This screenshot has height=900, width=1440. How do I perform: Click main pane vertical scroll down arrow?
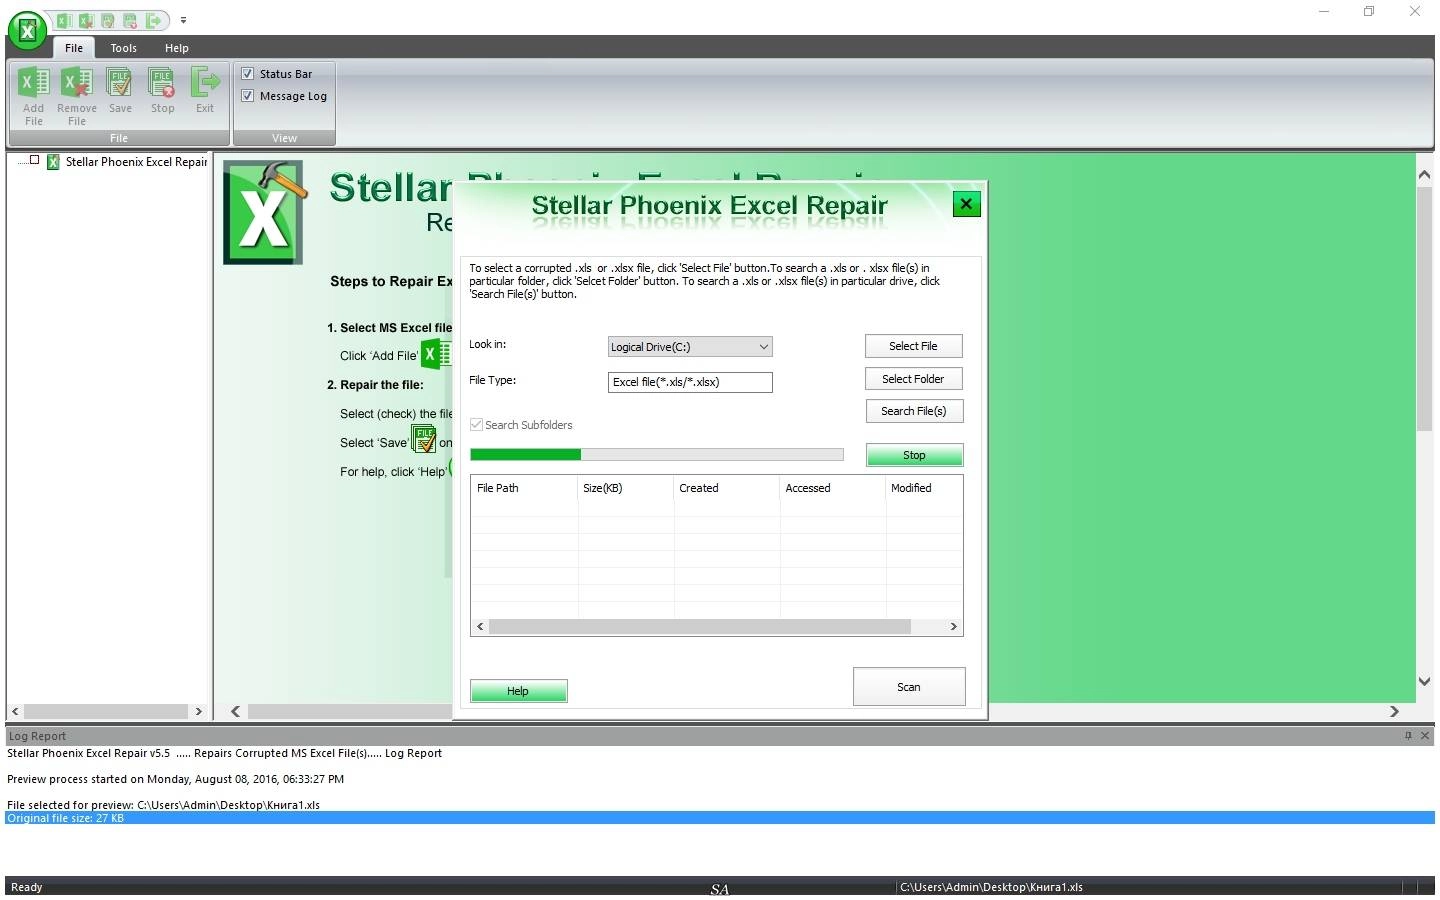pyautogui.click(x=1425, y=681)
